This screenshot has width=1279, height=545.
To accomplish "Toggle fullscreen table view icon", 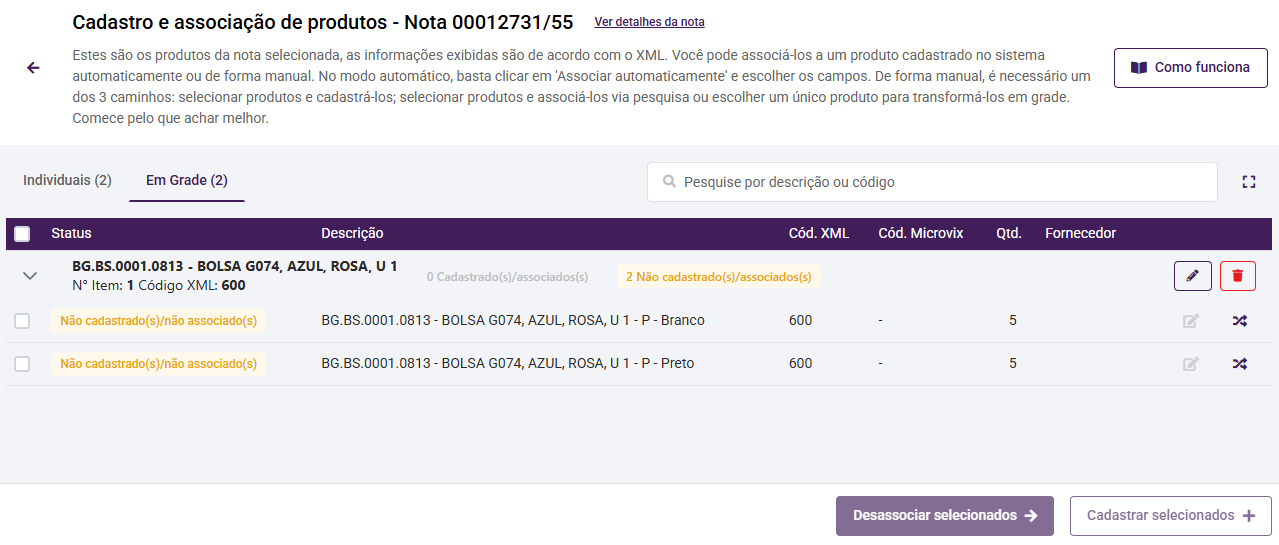I will 1248,182.
